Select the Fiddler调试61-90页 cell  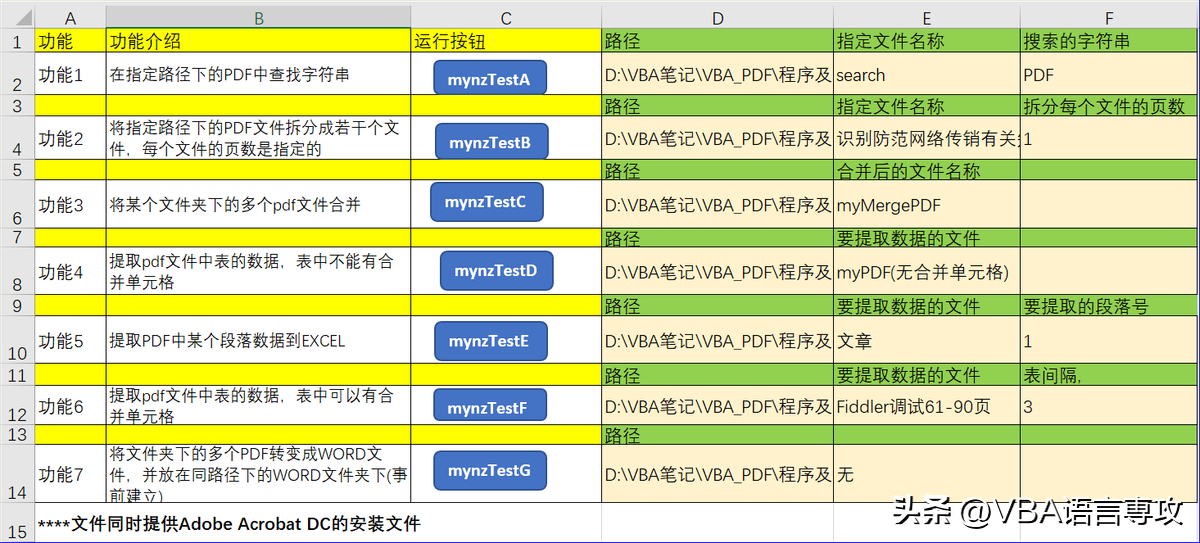click(927, 405)
